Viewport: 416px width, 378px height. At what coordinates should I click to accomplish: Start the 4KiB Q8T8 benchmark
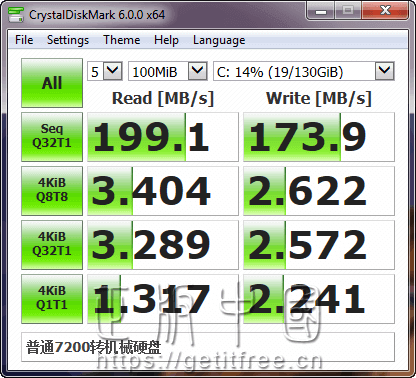[52, 191]
